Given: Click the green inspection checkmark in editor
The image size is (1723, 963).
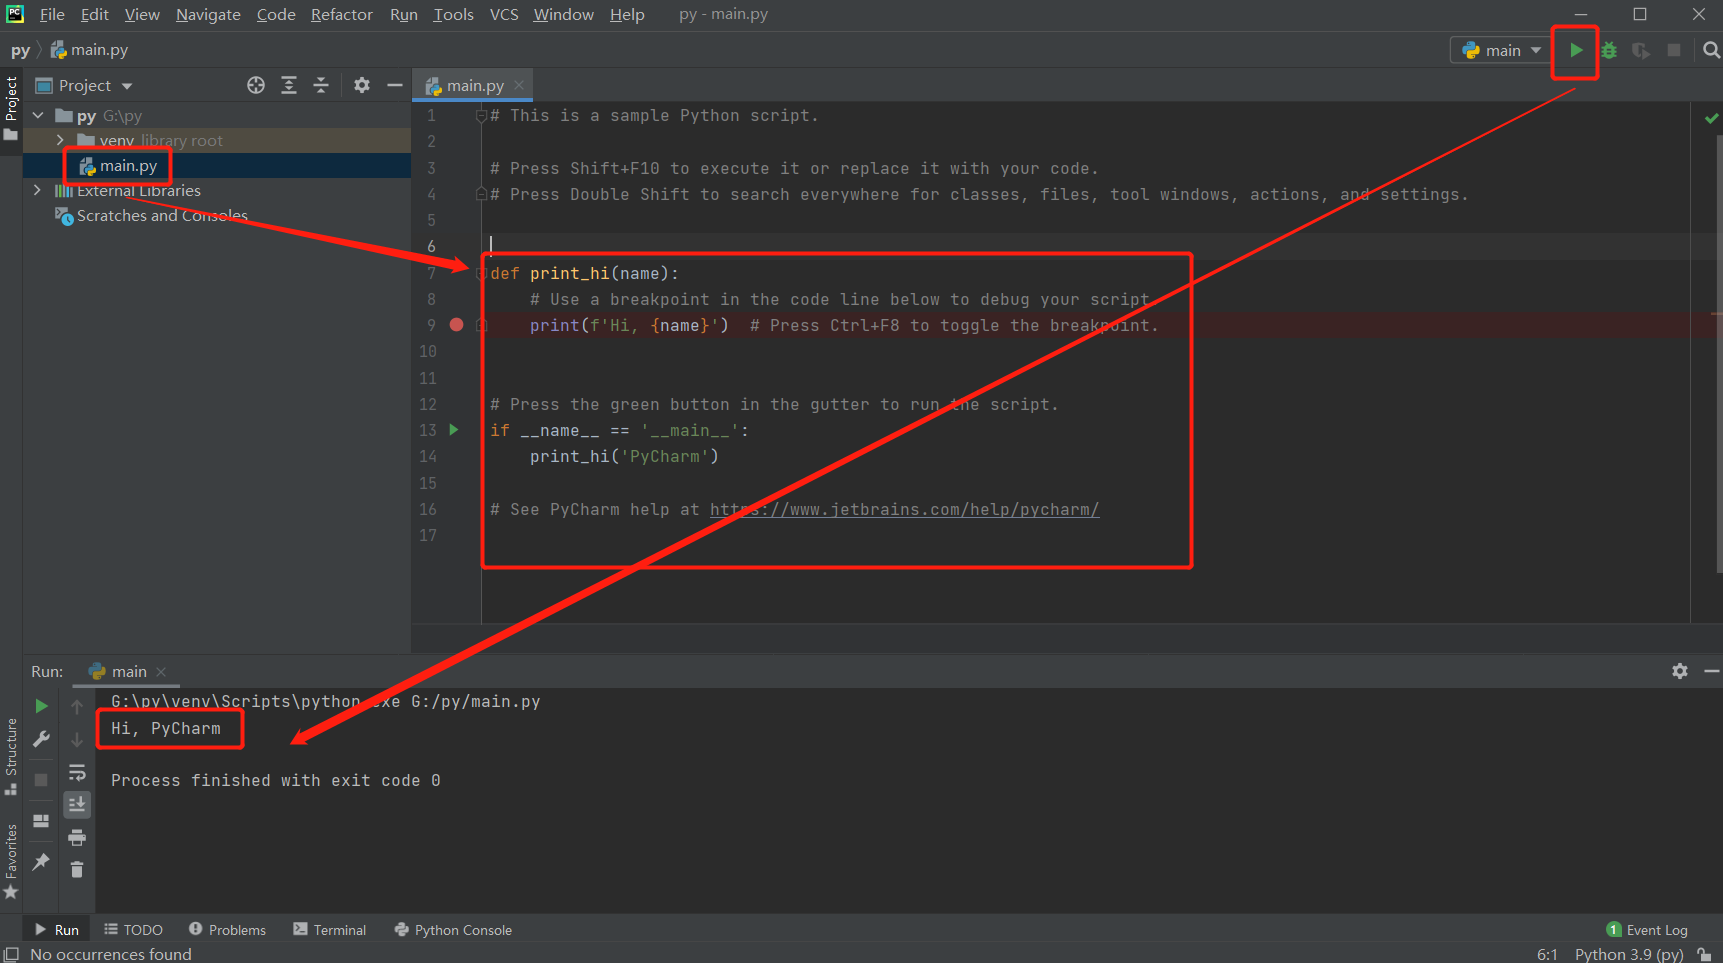Looking at the screenshot, I should [x=1711, y=118].
